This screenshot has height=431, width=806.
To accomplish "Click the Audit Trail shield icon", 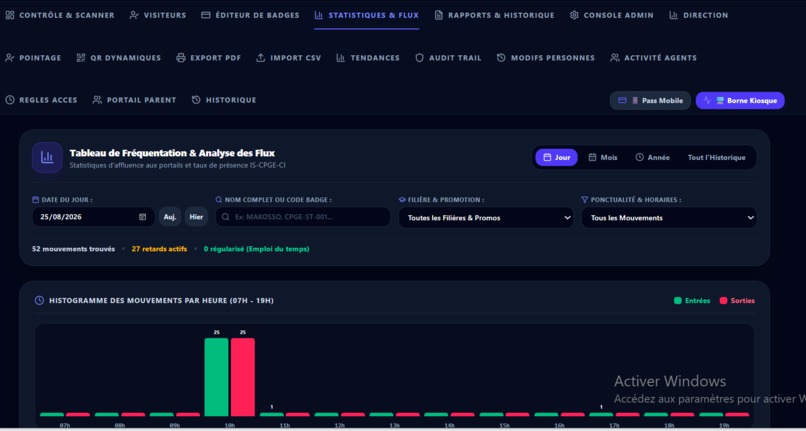I will coord(419,58).
